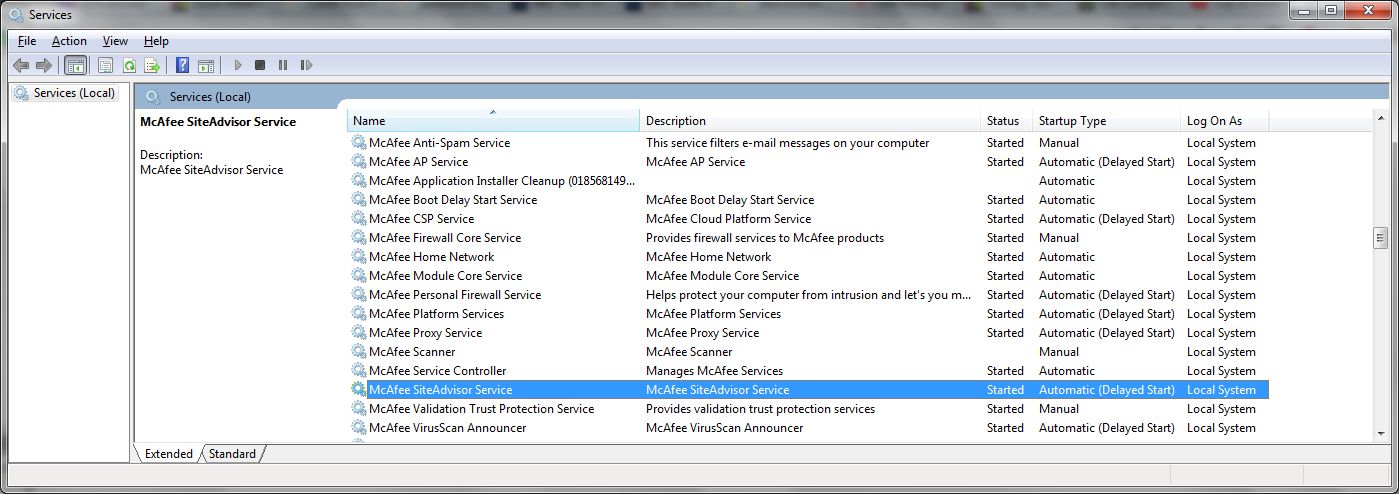Click the Export List toolbar icon
1399x494 pixels.
point(152,66)
